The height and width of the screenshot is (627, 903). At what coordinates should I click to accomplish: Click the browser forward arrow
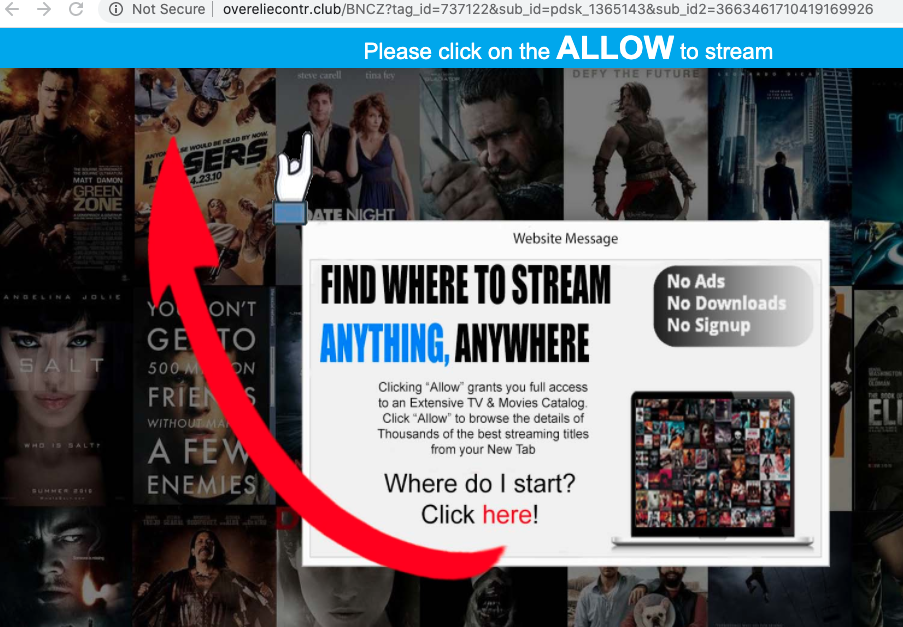click(x=43, y=9)
